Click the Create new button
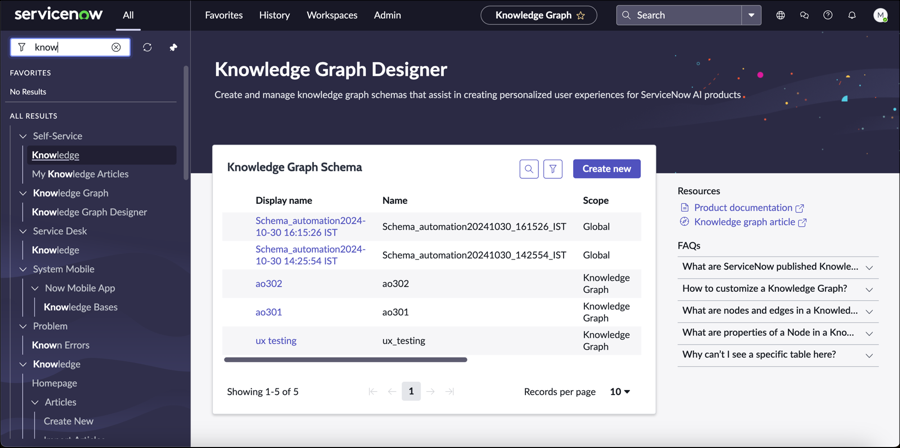Screen dimensions: 900x448 coord(607,169)
